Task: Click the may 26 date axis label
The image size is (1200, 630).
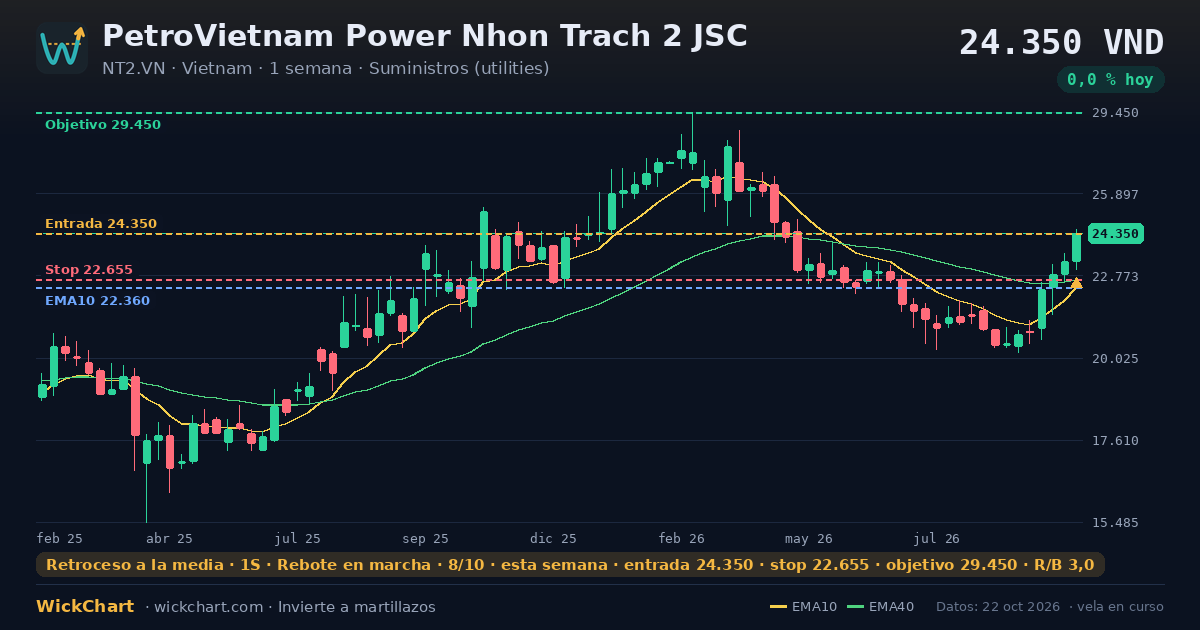Action: click(x=810, y=538)
